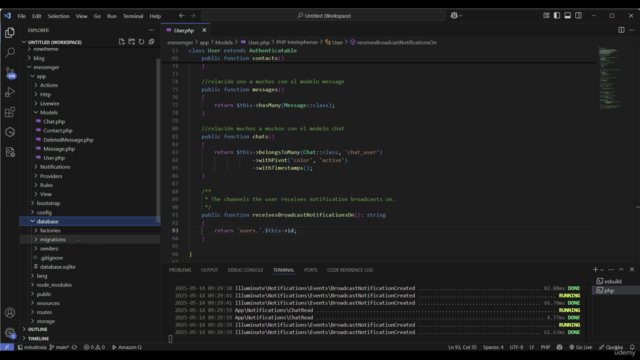Open the File menu
640x360 pixels.
pyautogui.click(x=22, y=16)
